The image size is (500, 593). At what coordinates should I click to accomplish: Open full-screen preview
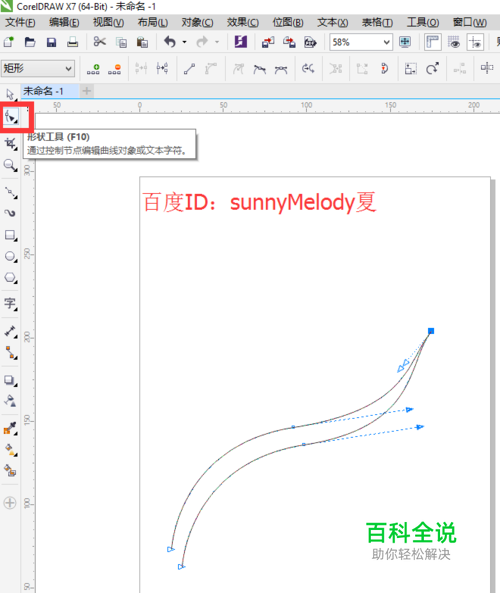coord(405,42)
